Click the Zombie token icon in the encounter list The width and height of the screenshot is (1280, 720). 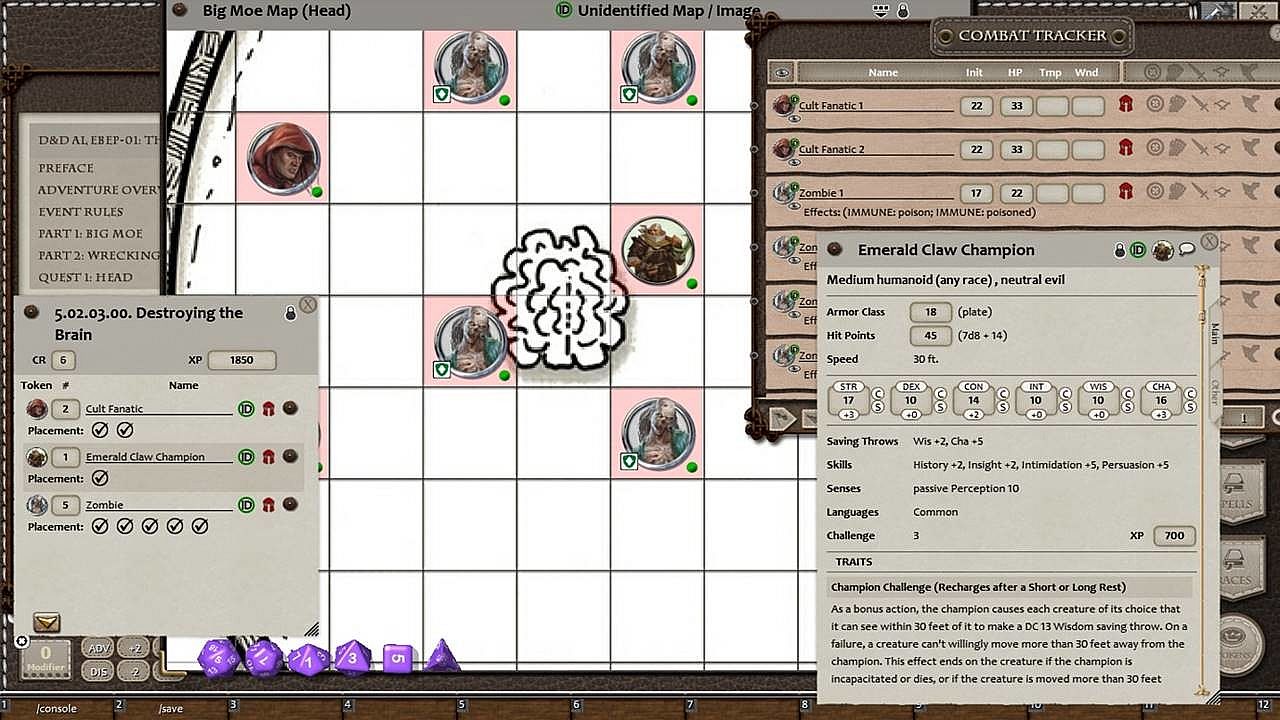pos(37,505)
